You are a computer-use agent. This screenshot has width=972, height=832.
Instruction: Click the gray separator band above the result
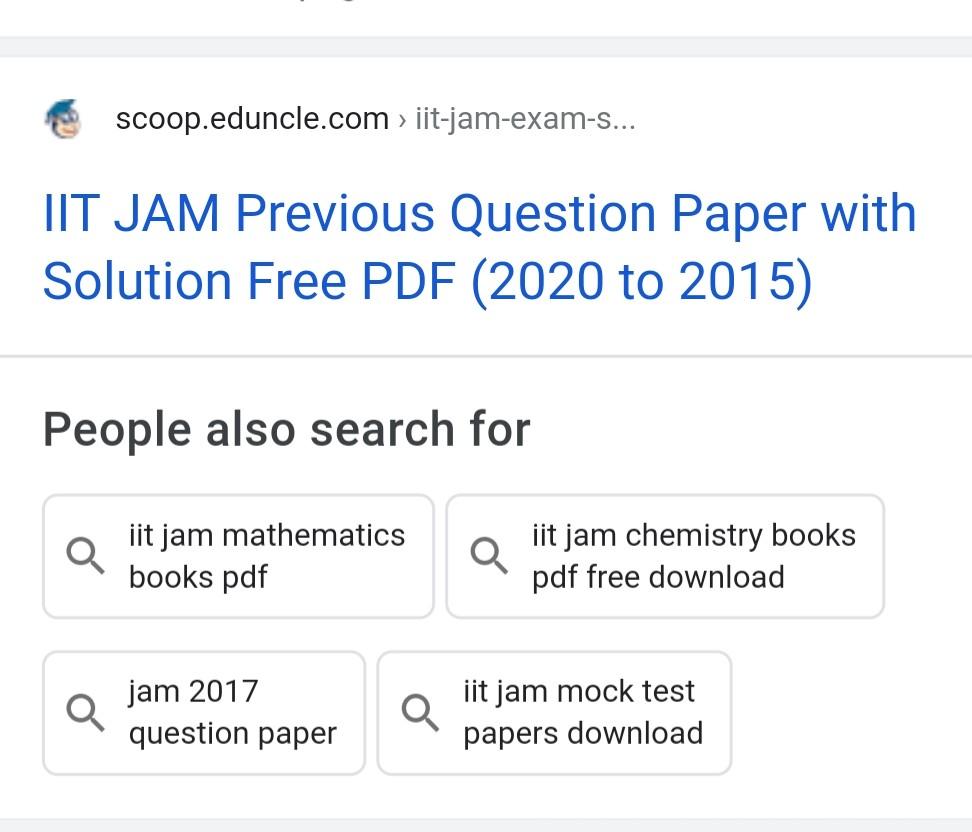coord(486,47)
